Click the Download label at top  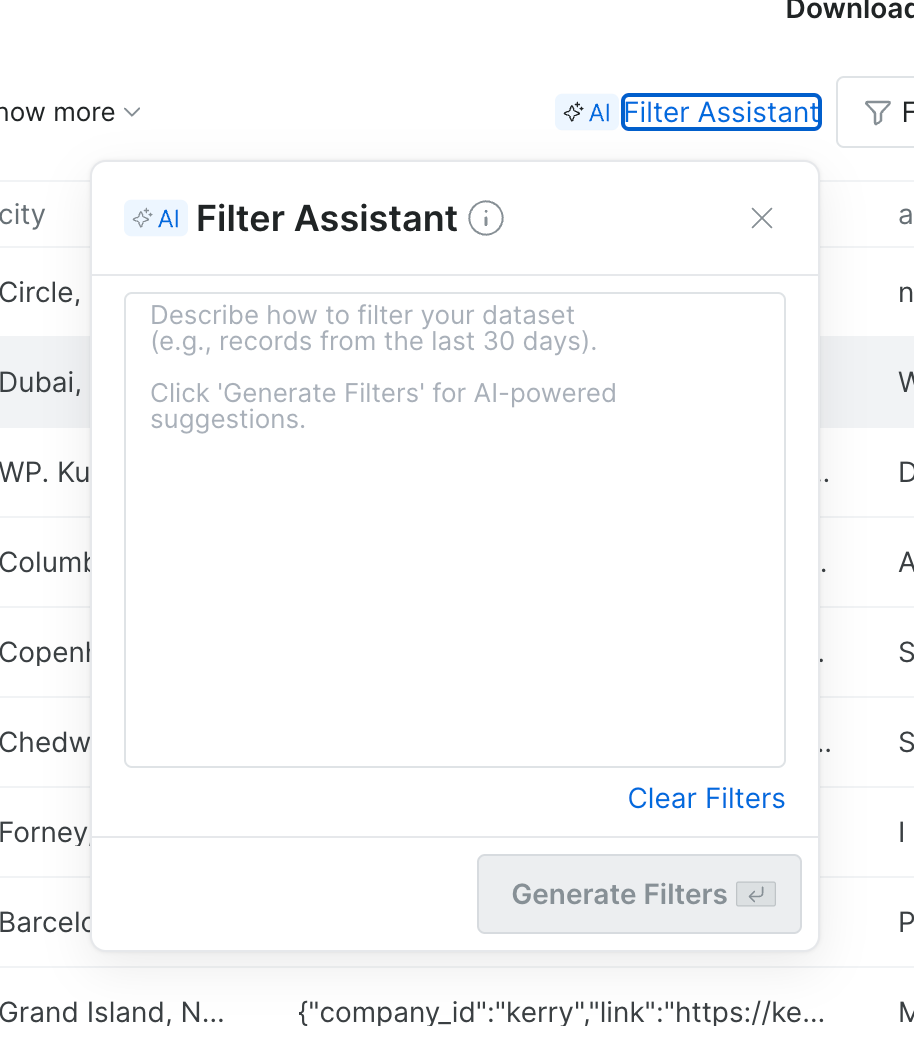click(848, 10)
